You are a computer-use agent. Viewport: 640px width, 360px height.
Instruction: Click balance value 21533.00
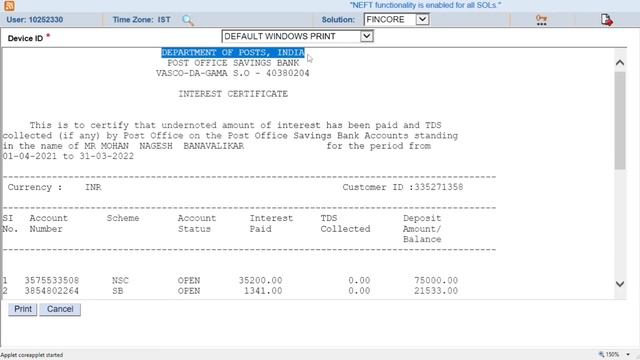436,291
